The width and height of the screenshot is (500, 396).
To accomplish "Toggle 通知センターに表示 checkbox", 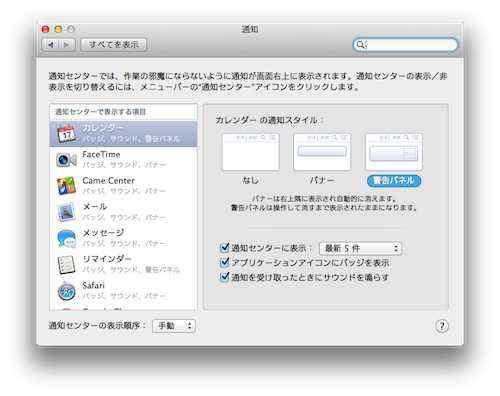I will (224, 248).
